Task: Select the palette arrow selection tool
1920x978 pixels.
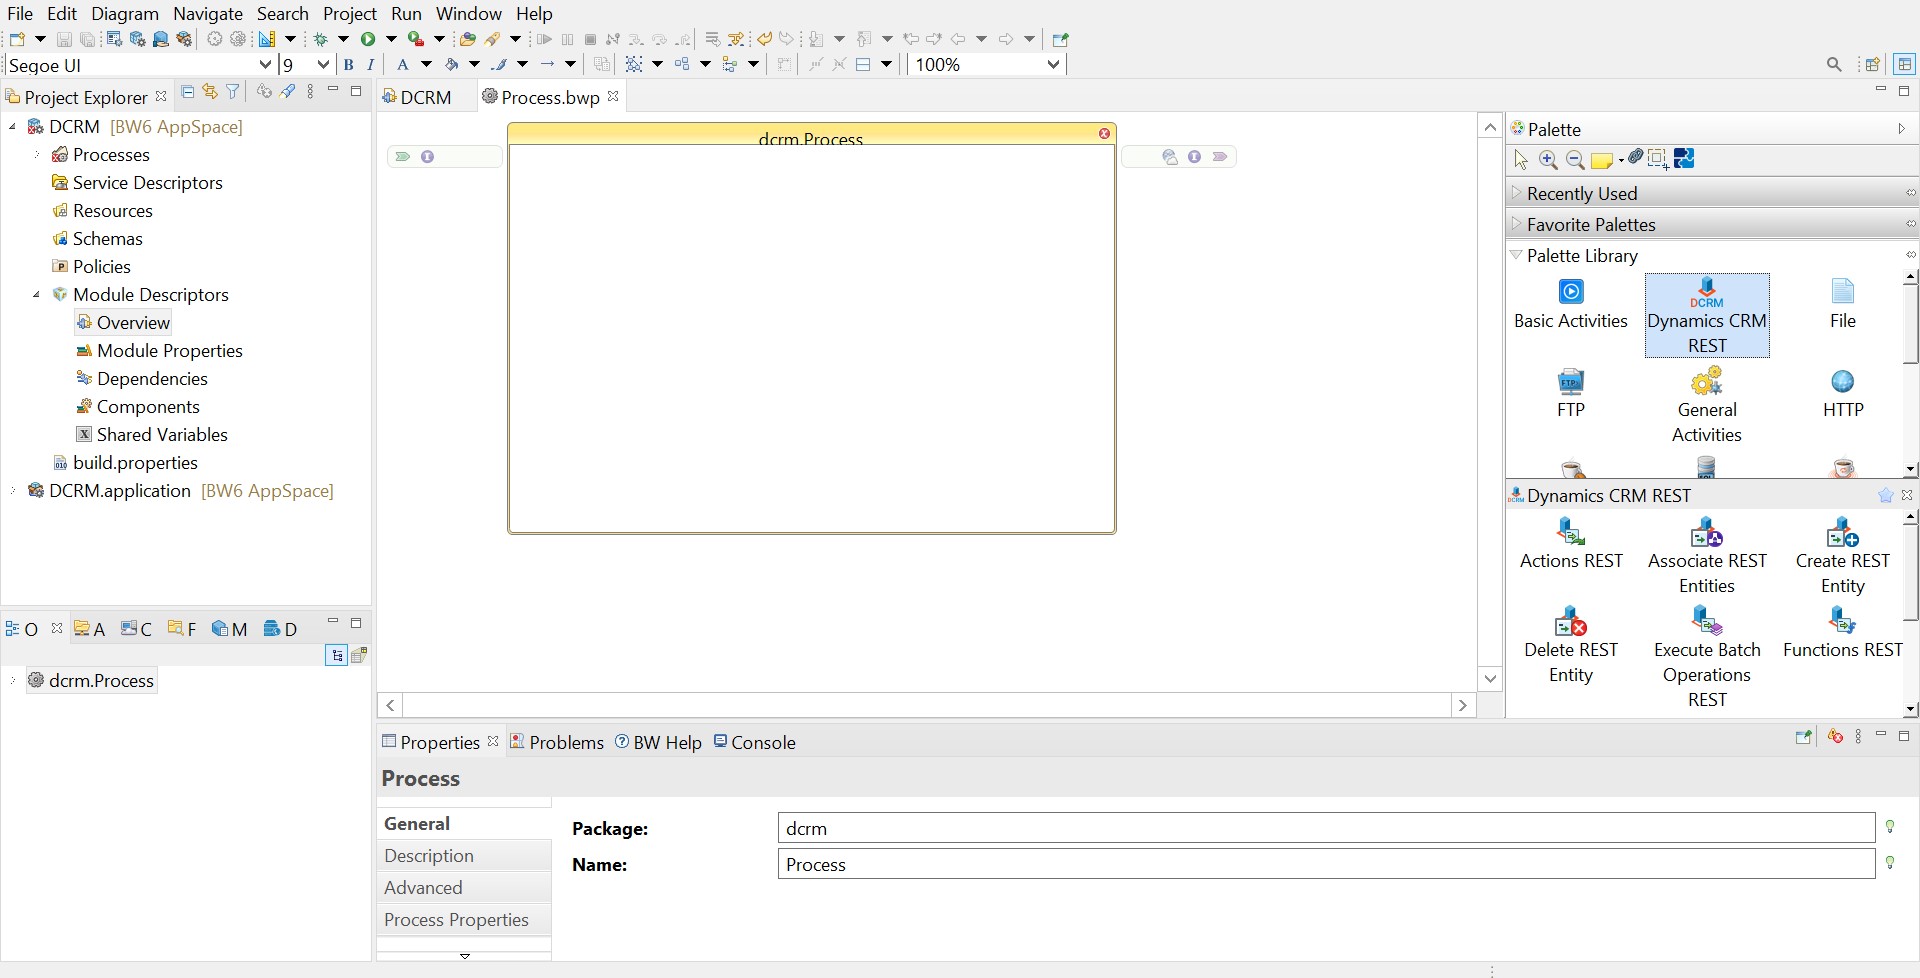Action: click(x=1521, y=159)
